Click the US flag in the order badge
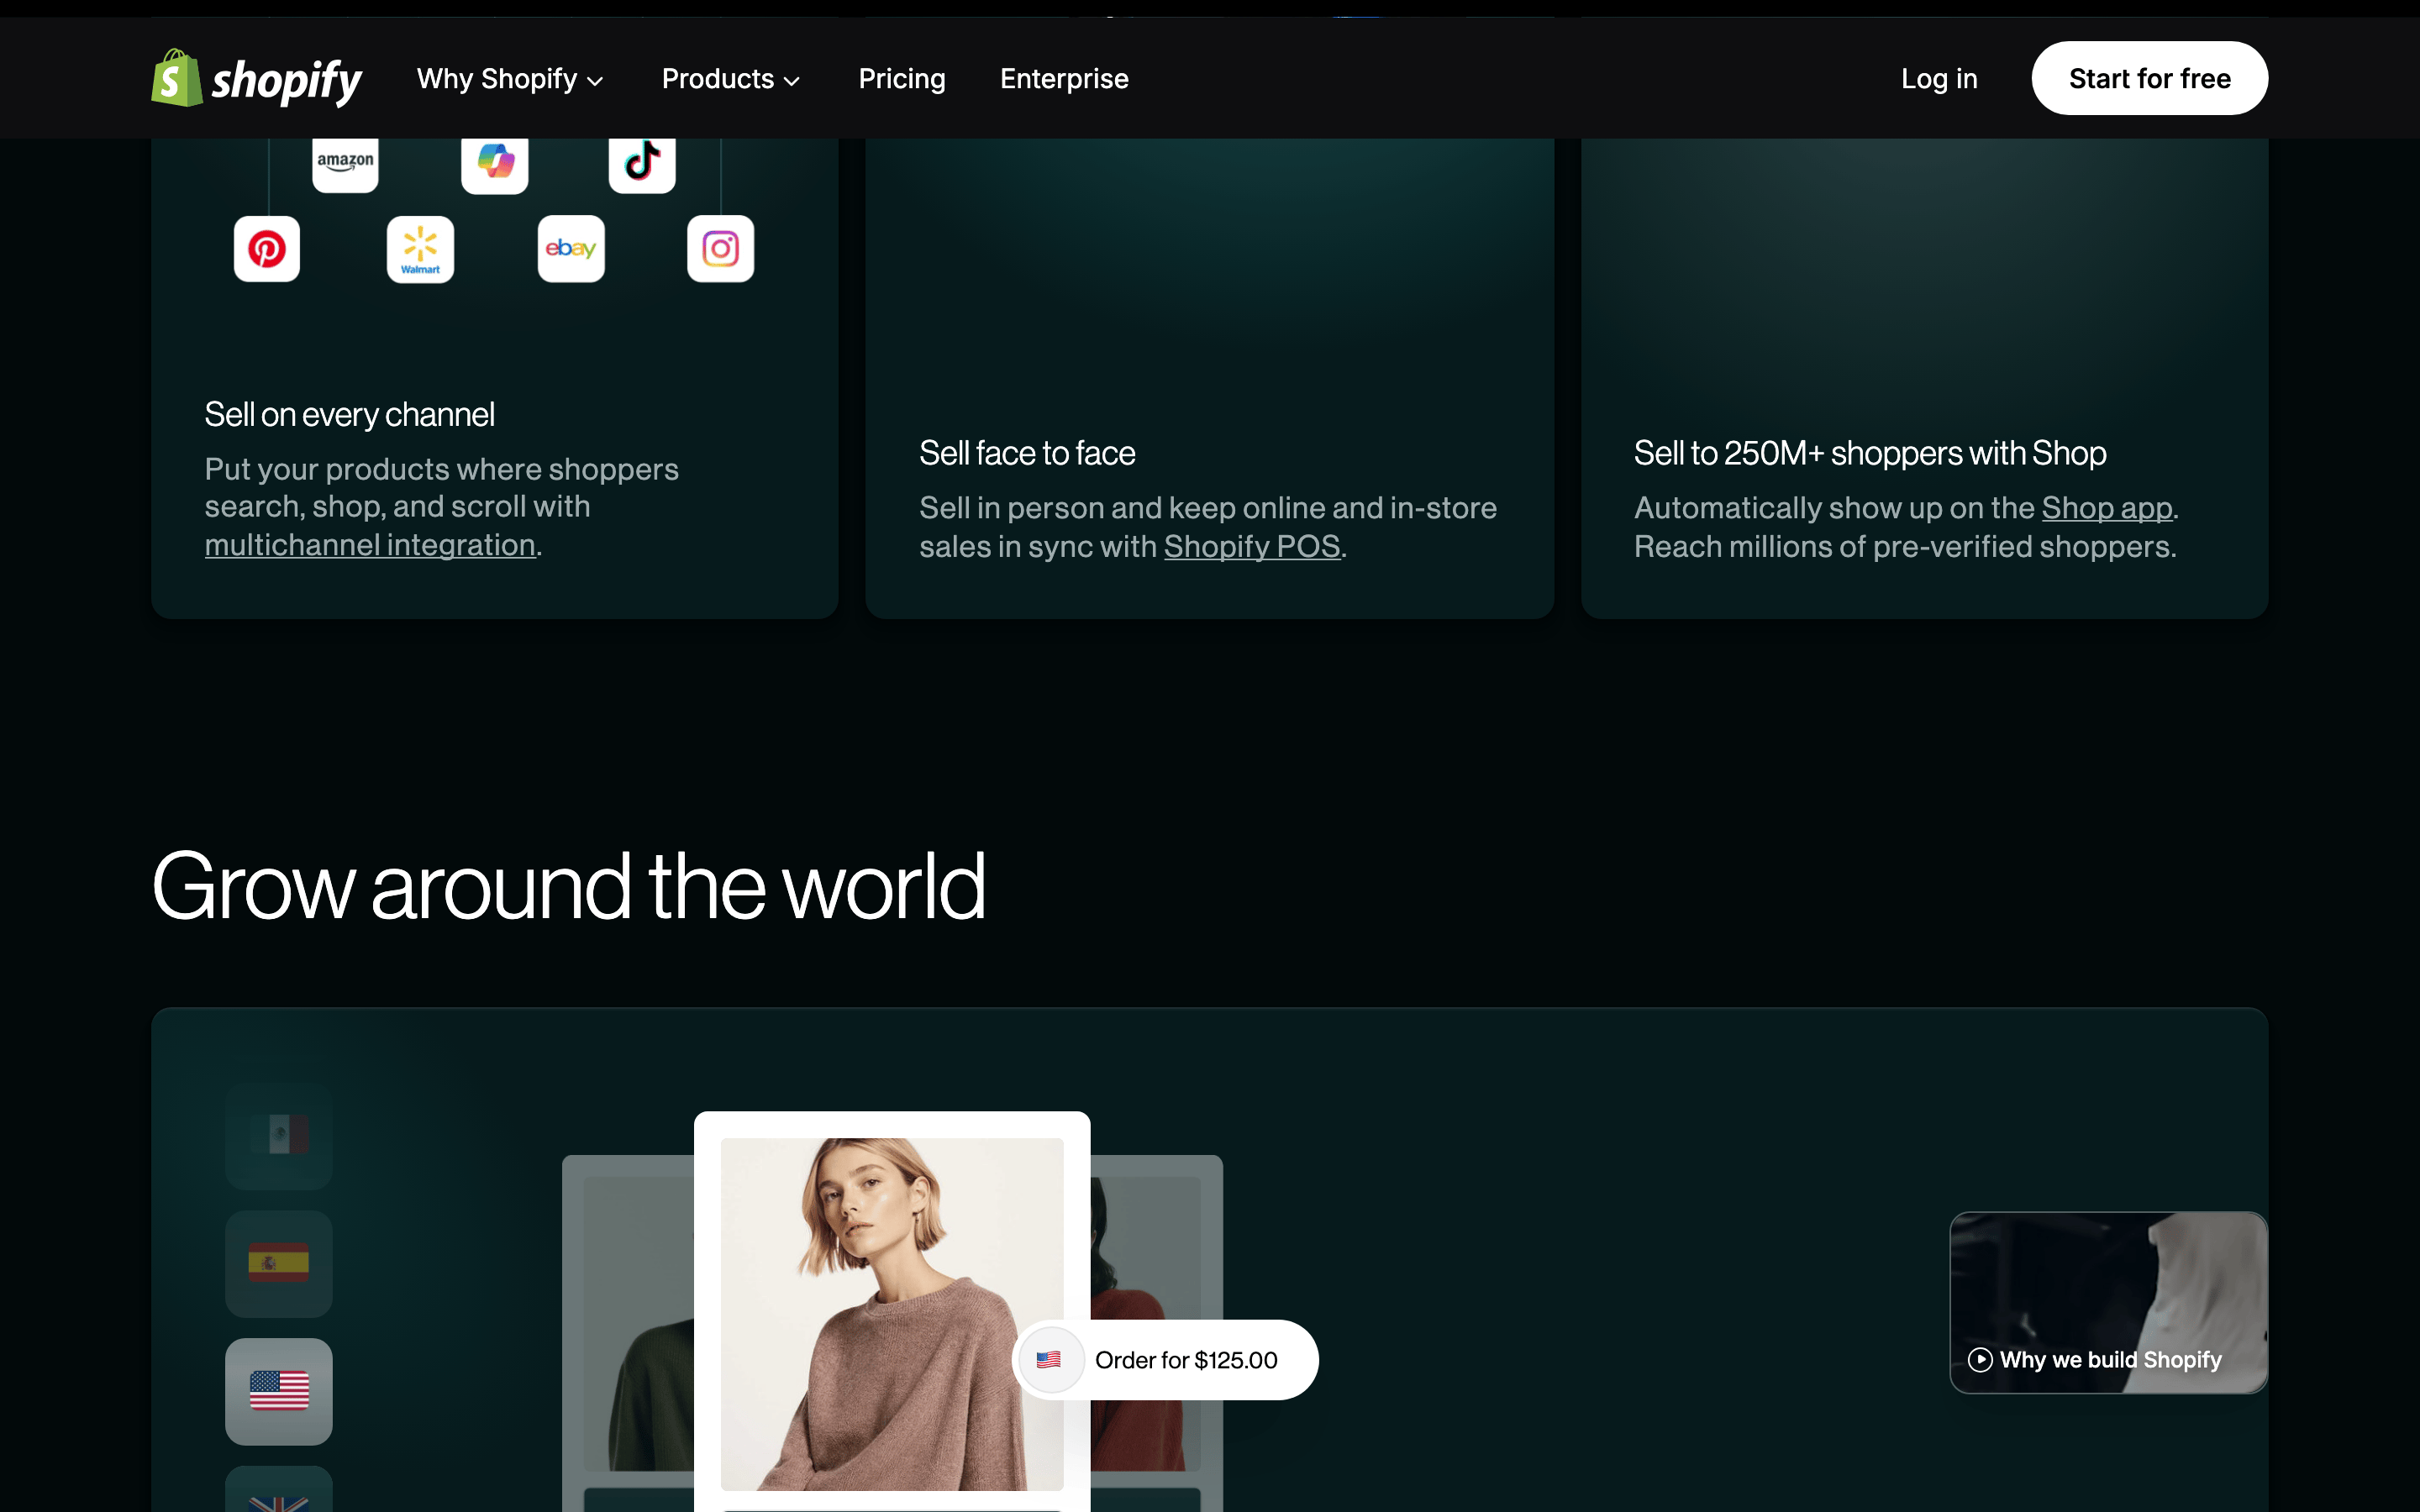Screen dimensions: 2420x1512 1049,1360
